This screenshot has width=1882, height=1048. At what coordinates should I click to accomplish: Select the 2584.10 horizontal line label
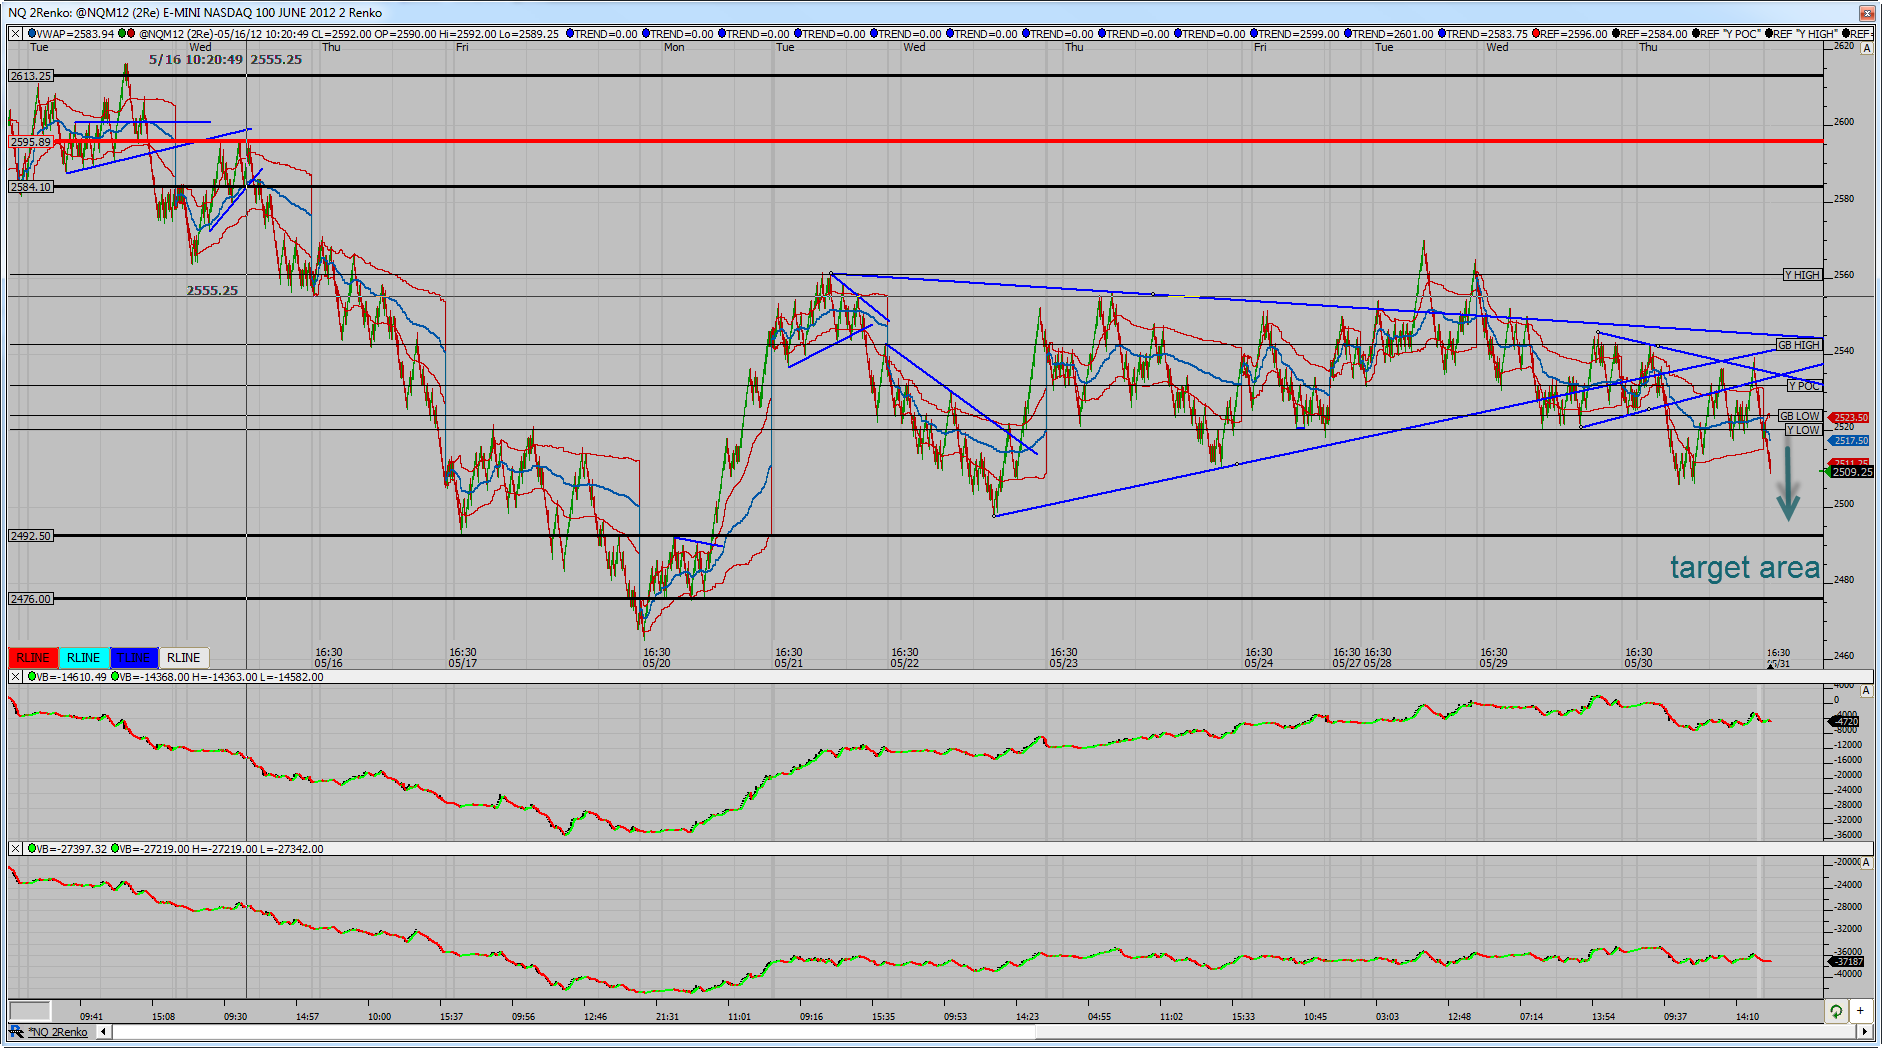pos(31,187)
